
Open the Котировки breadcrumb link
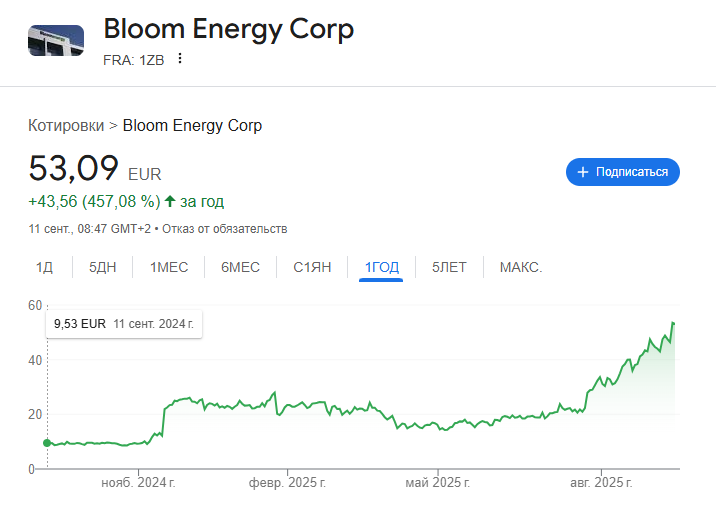coord(66,125)
